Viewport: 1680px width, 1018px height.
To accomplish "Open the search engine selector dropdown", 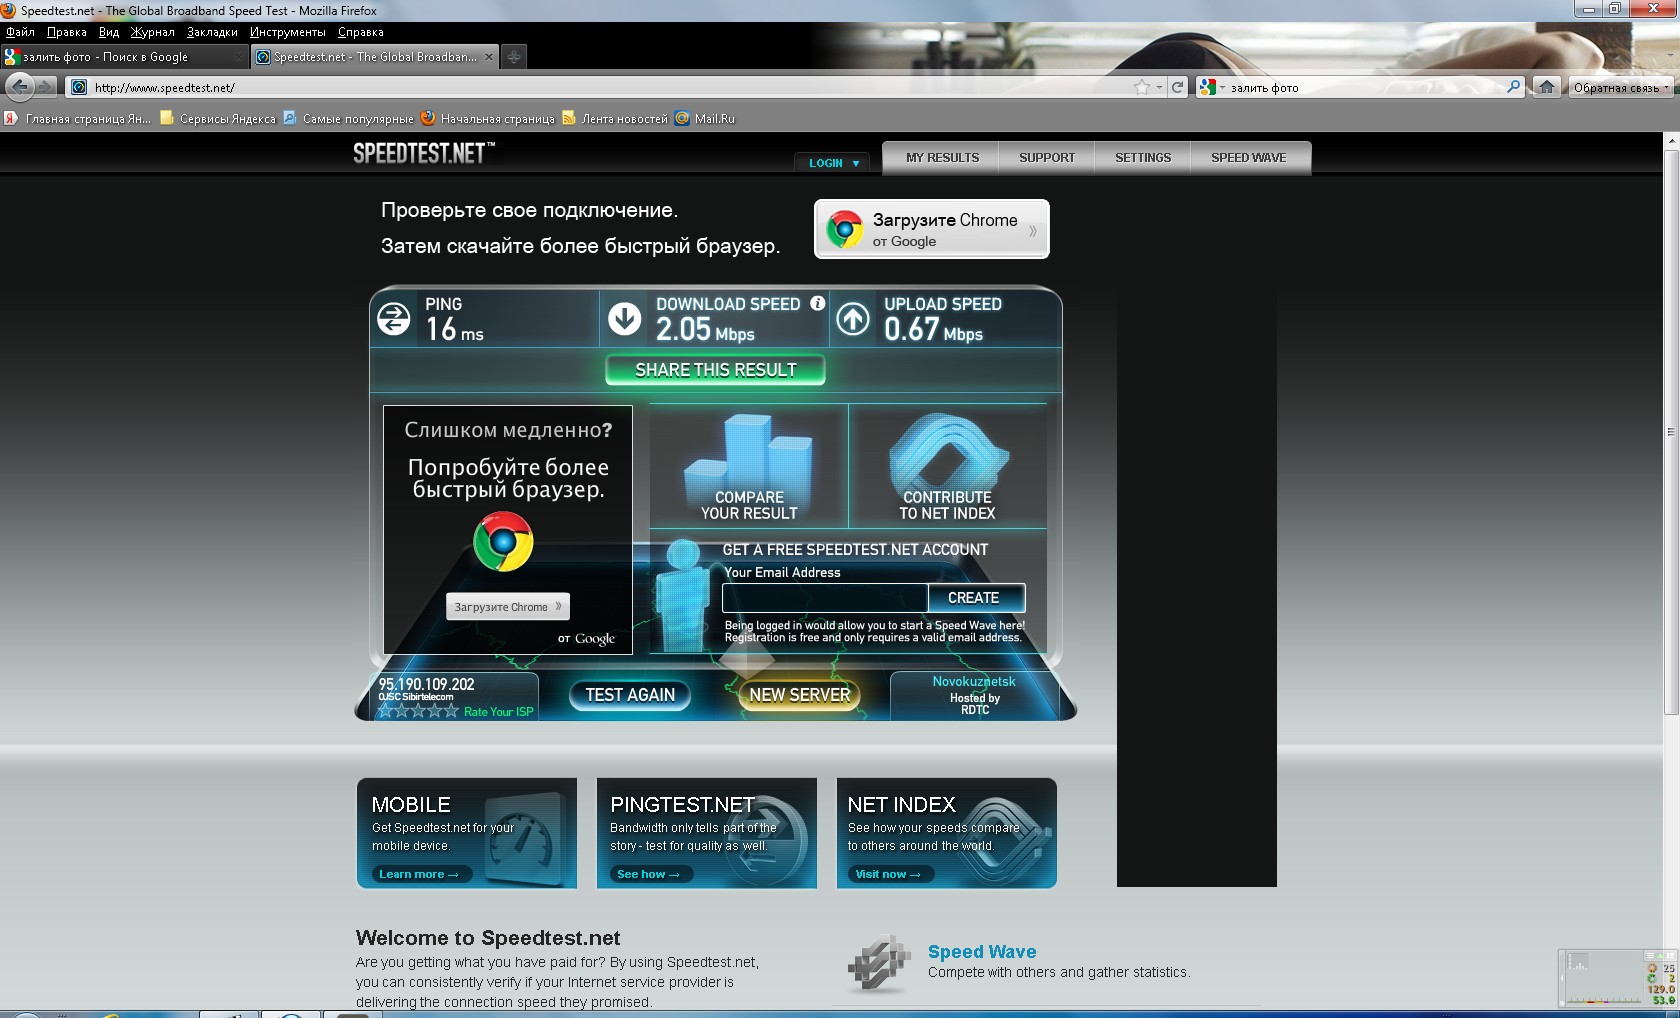I will [x=1212, y=87].
